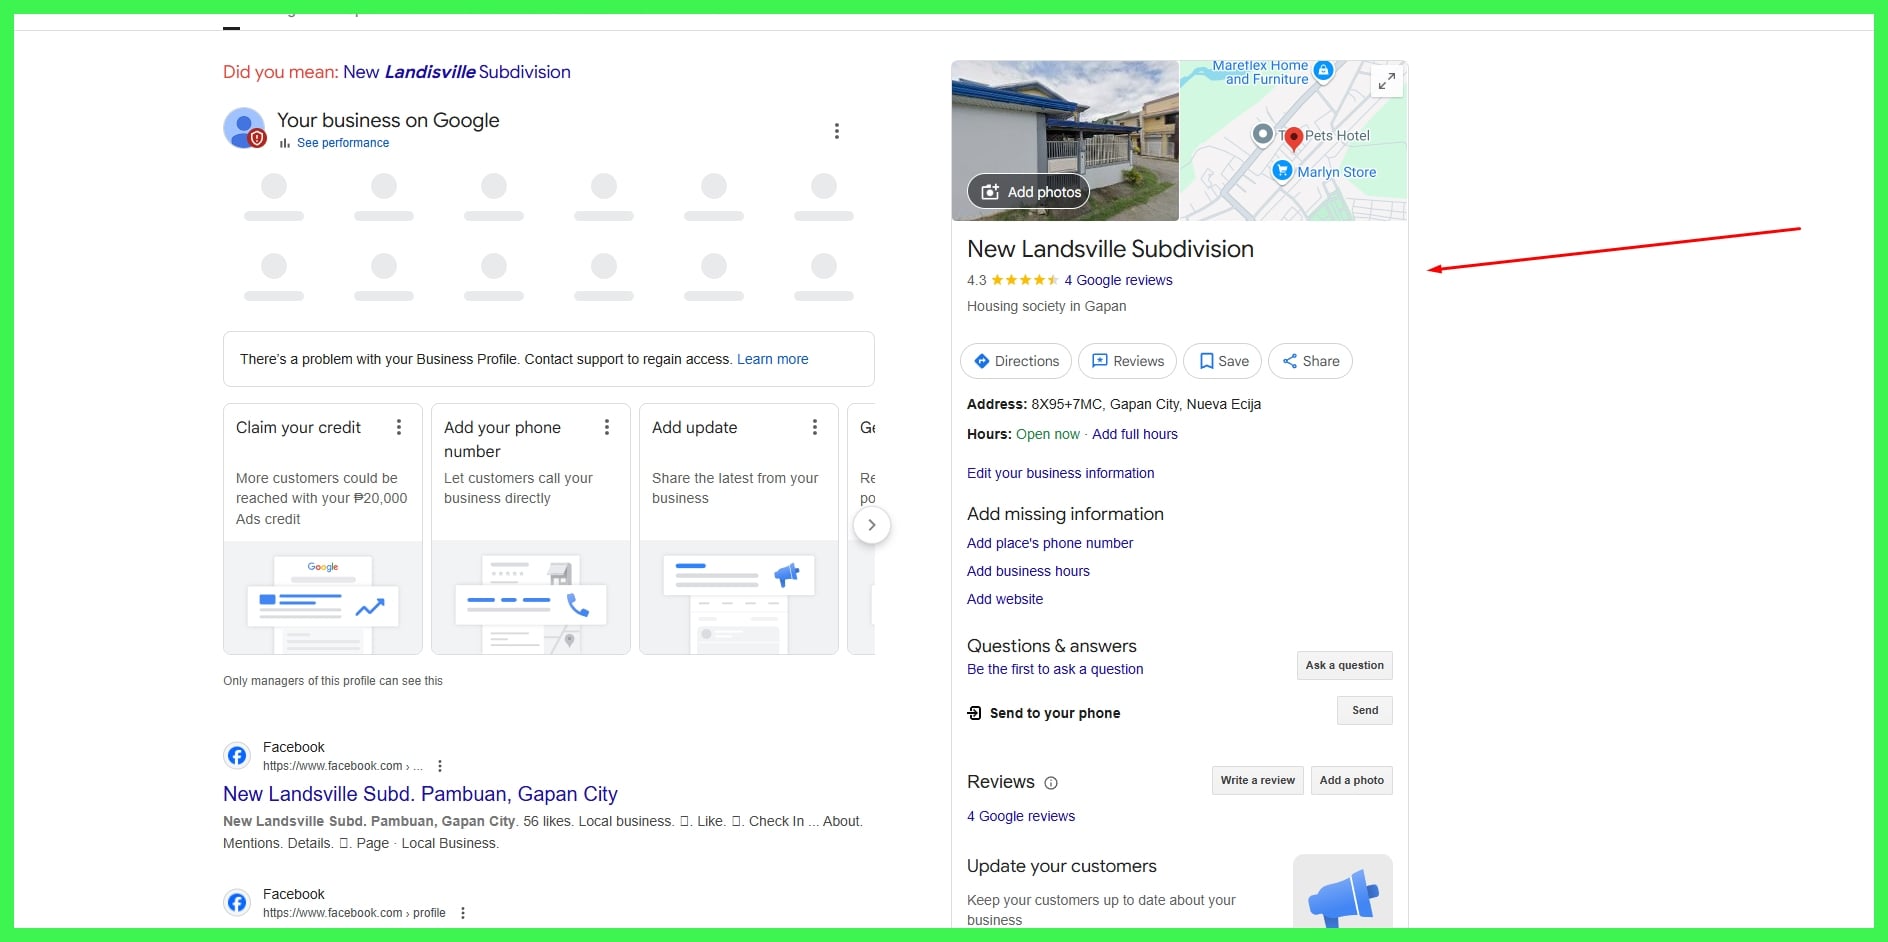Follow the New Landisville Subdivision suggestion link

pos(456,71)
